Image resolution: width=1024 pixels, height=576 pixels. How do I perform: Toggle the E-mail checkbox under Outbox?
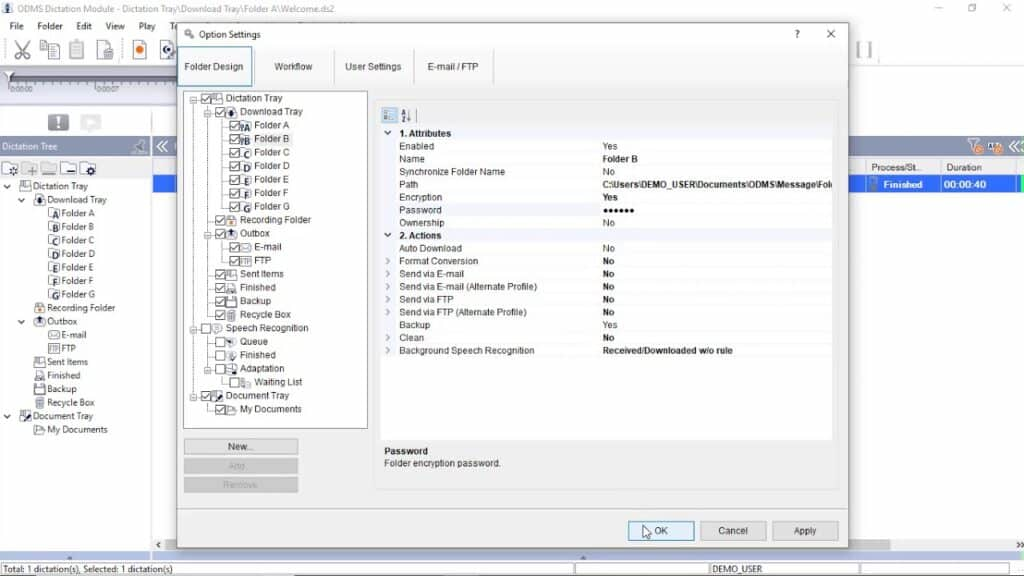click(x=234, y=247)
